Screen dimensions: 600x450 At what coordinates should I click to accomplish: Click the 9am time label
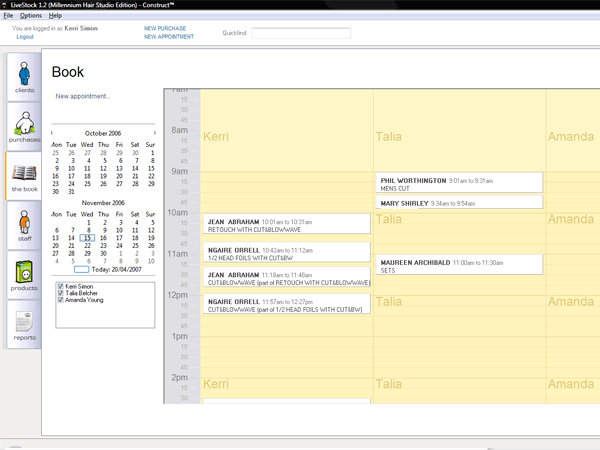coord(179,171)
